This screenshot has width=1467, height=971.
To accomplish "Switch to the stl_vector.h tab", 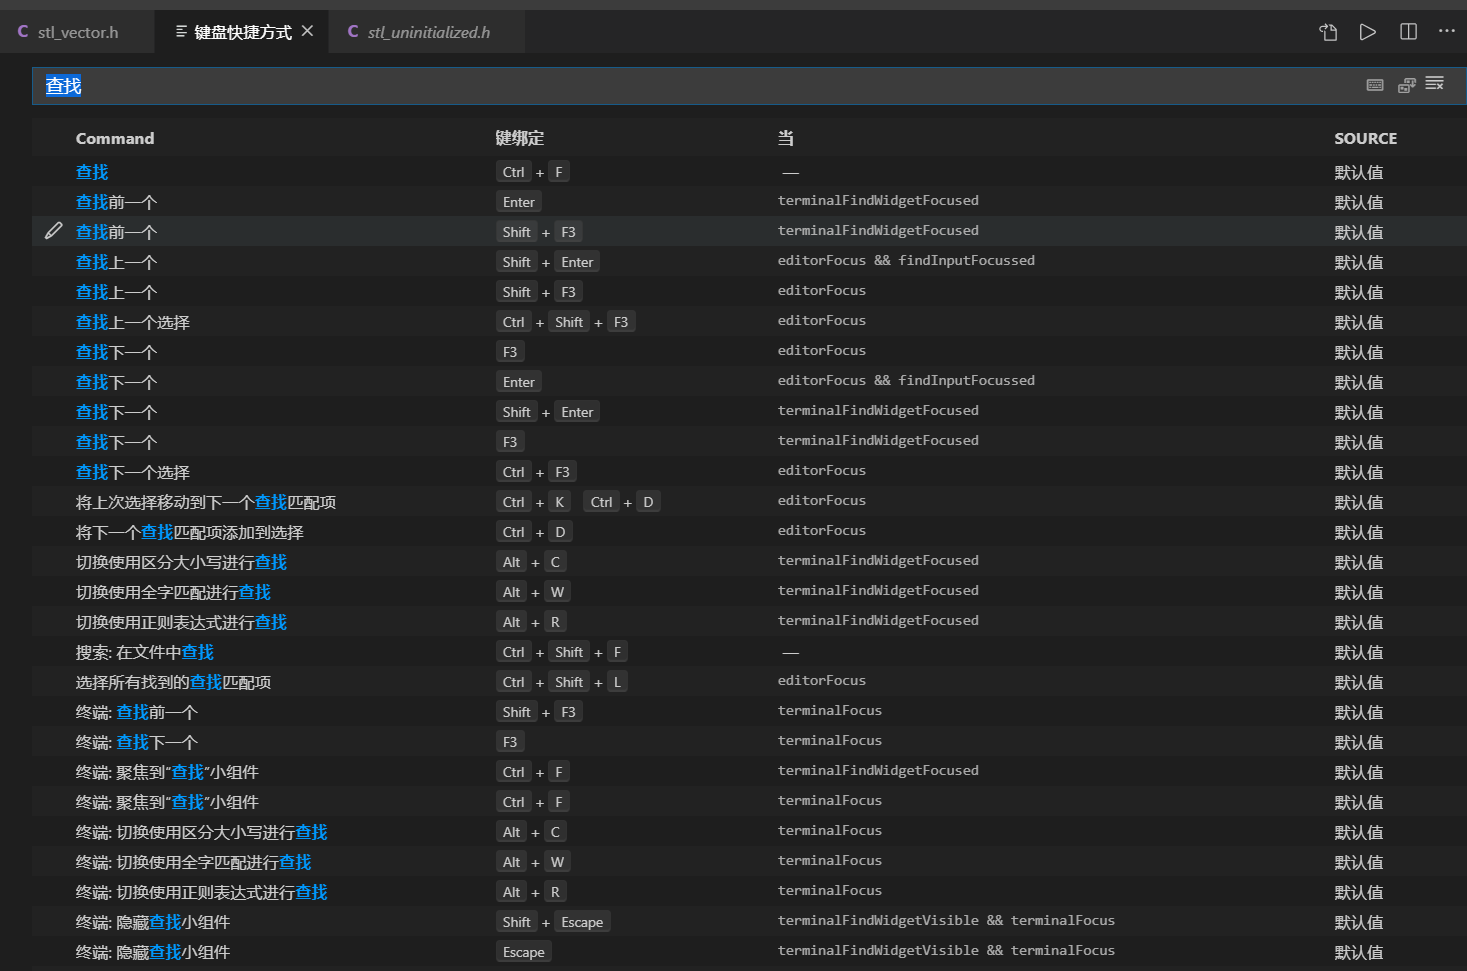I will [76, 31].
